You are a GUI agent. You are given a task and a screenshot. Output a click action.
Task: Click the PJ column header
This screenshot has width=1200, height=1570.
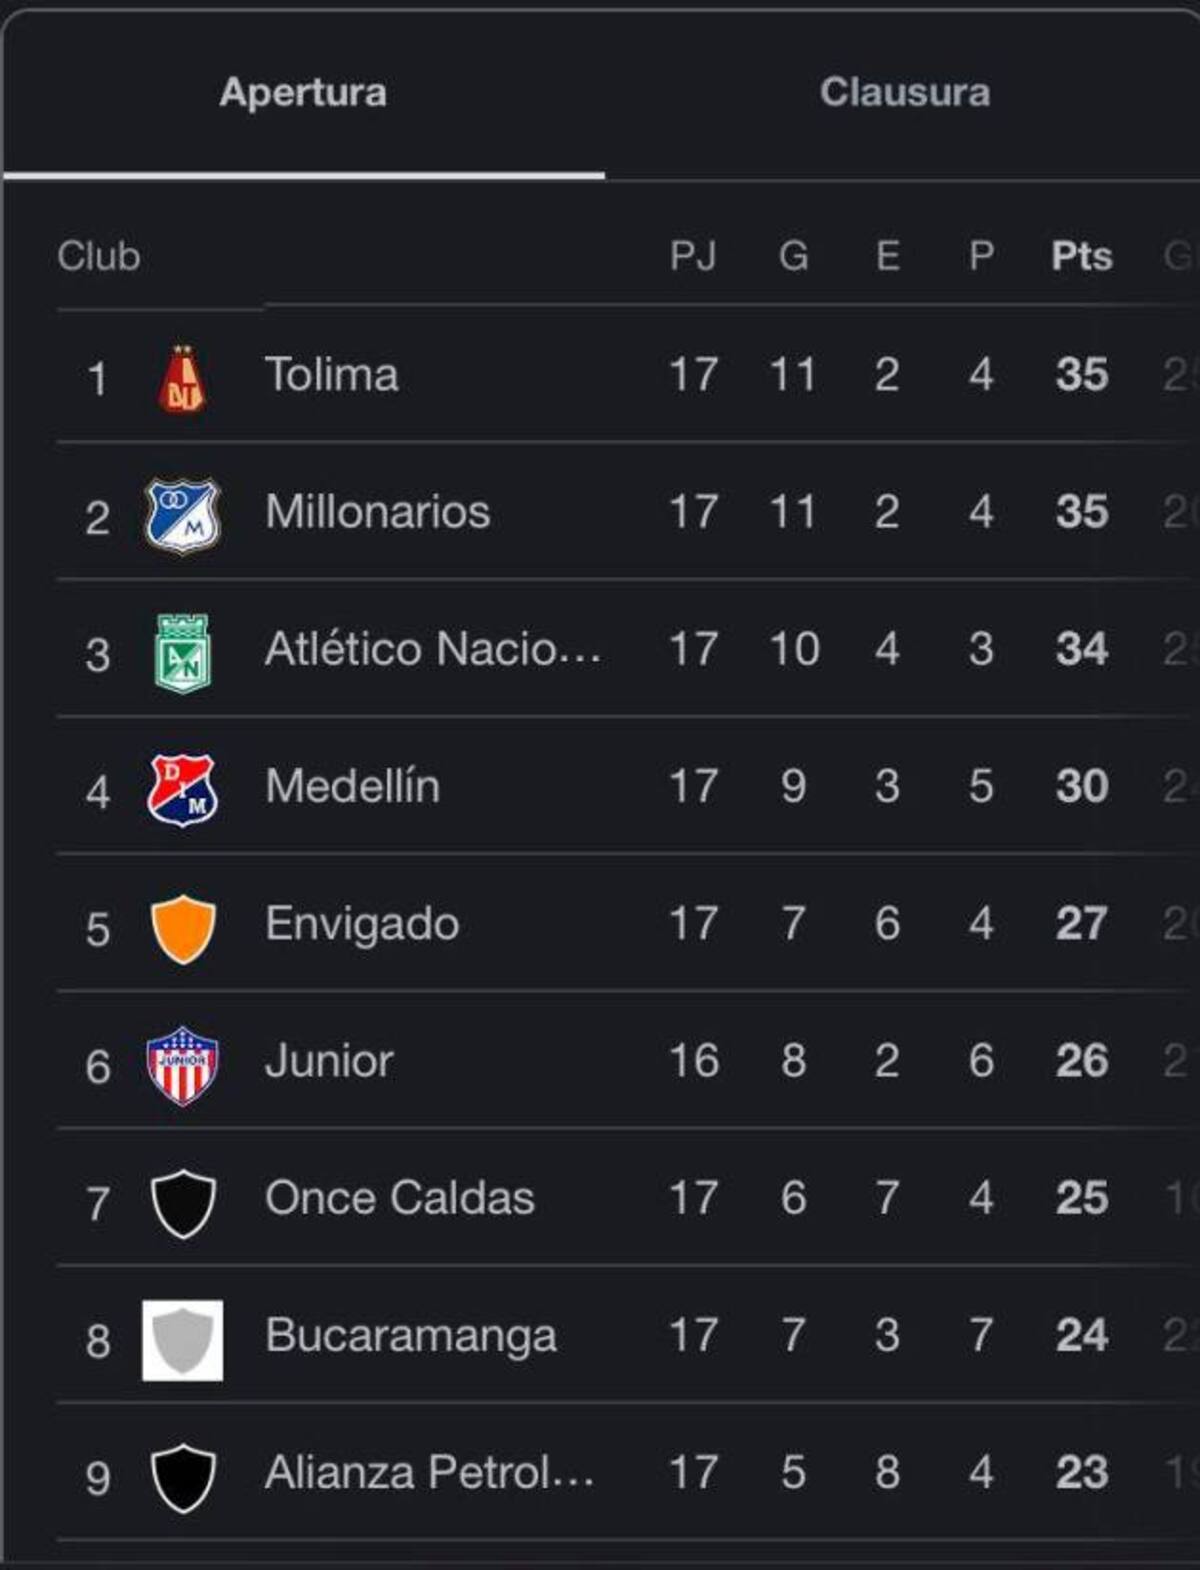point(693,256)
